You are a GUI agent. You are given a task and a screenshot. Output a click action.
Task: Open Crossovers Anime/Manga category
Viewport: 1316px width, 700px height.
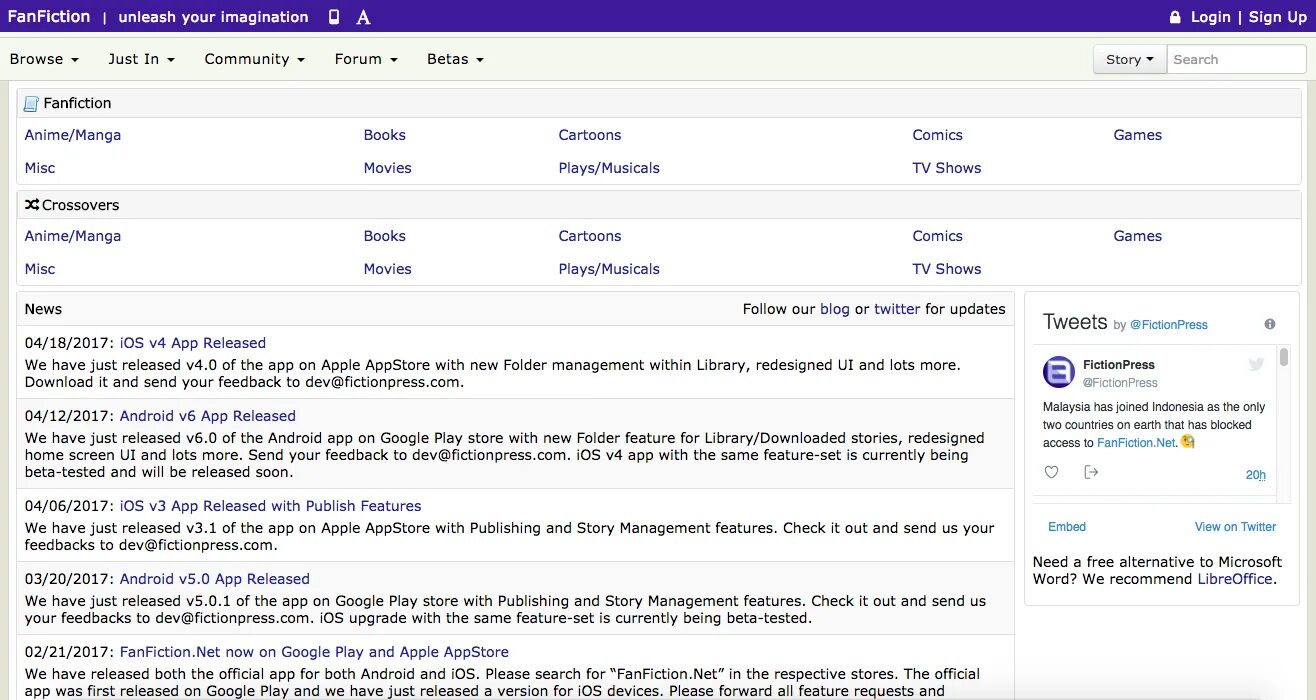click(73, 236)
